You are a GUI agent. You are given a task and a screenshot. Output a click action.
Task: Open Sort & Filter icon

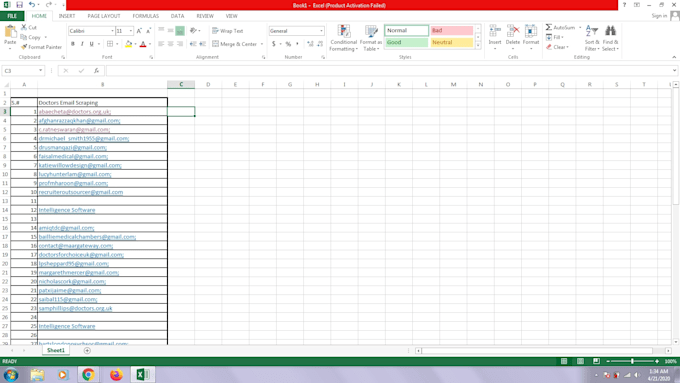click(592, 32)
